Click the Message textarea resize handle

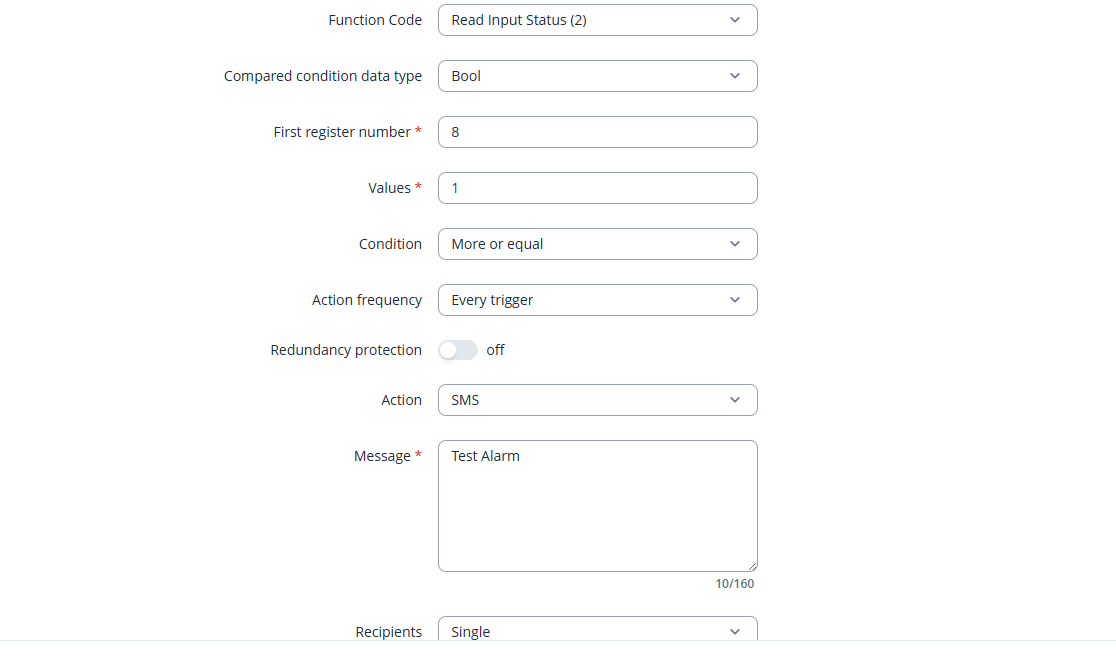tap(752, 566)
